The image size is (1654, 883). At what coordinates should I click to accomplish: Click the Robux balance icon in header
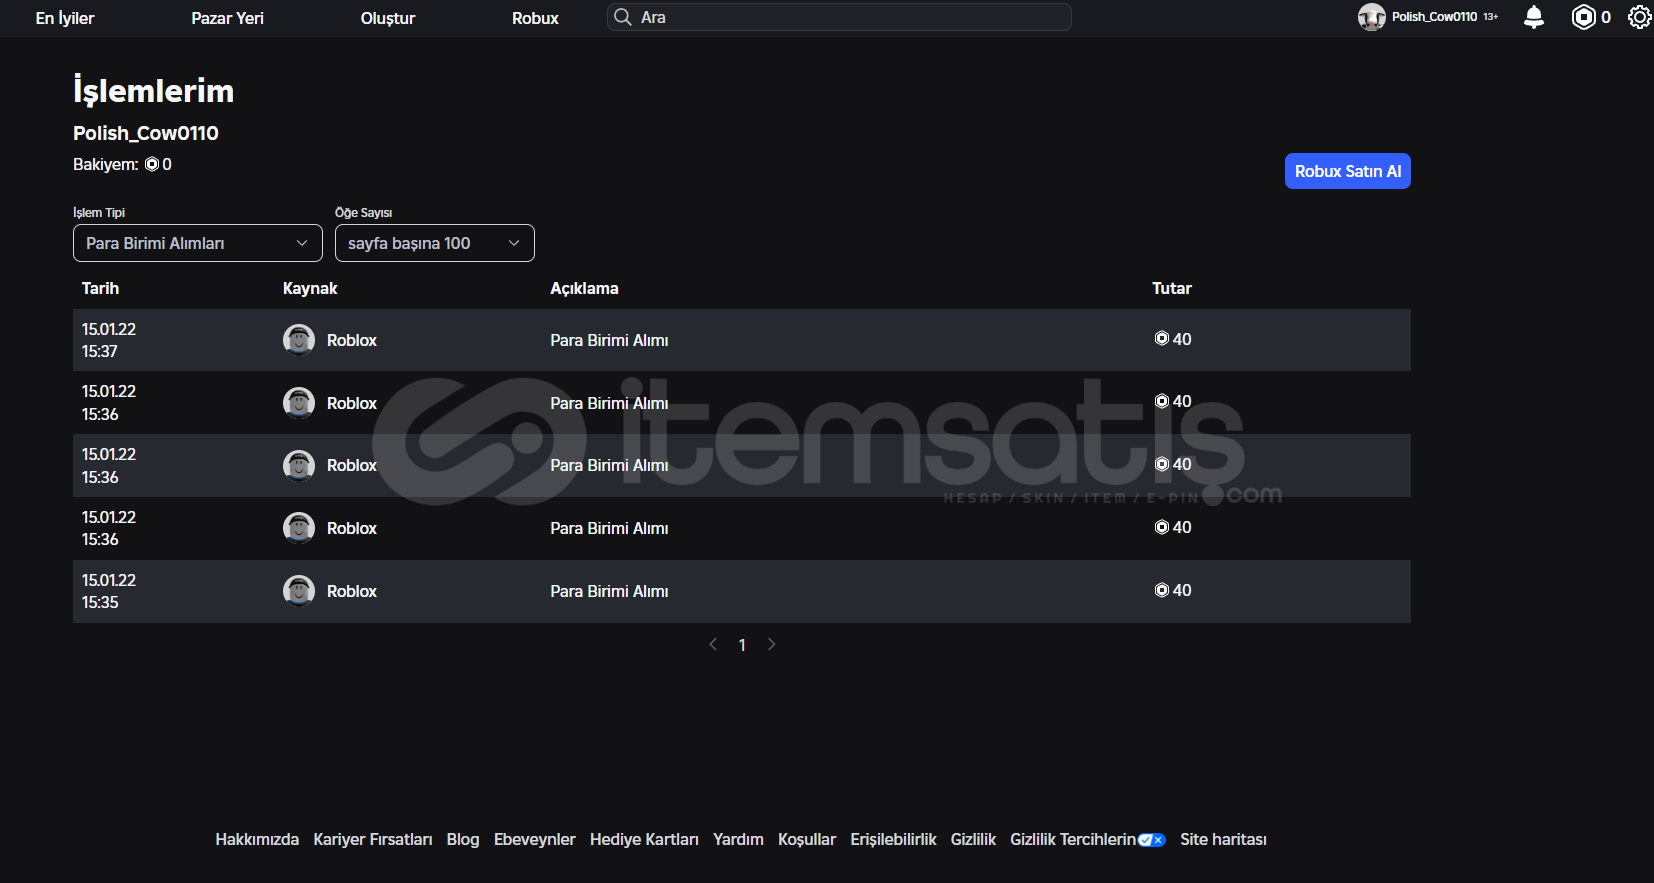point(1583,17)
